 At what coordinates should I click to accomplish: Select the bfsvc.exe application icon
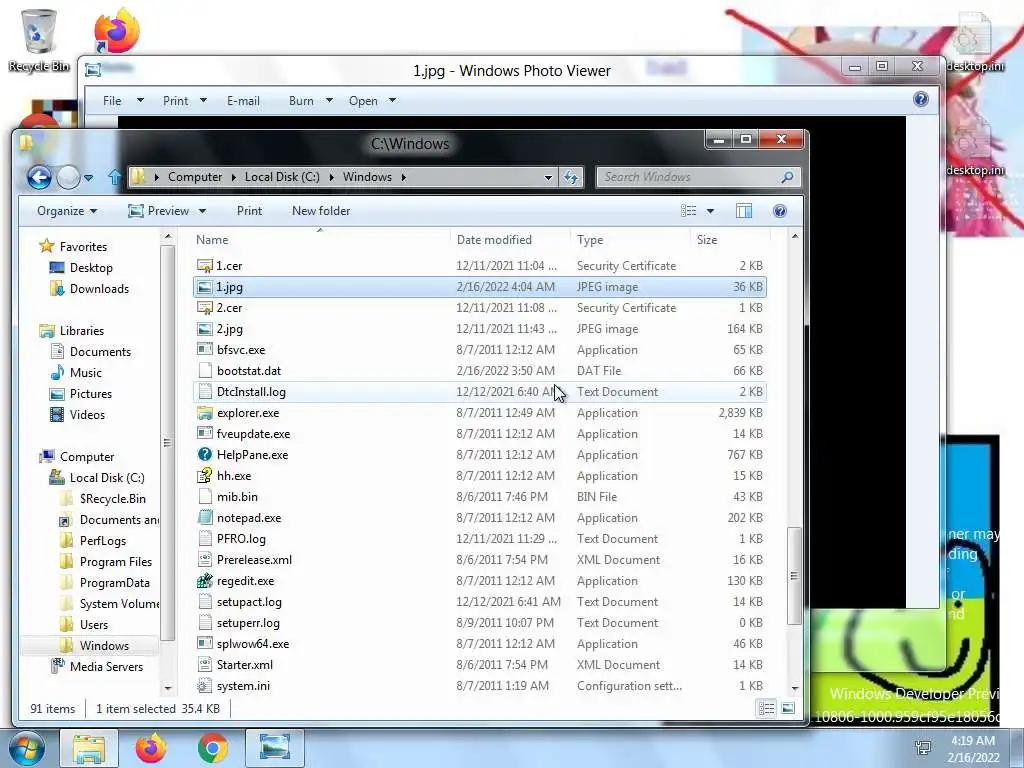coord(205,349)
